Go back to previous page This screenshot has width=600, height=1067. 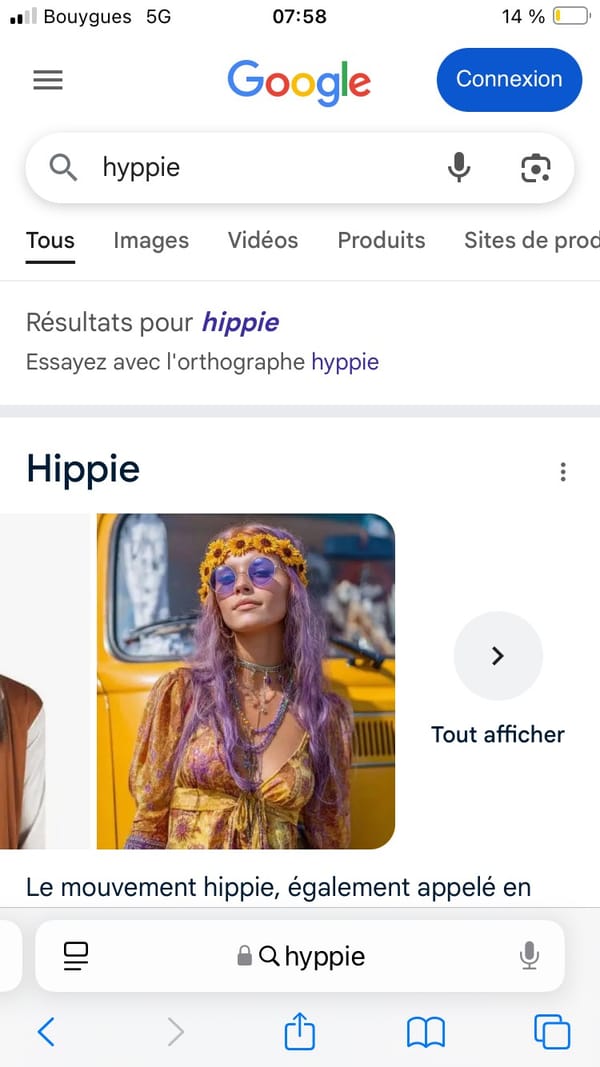46,1032
